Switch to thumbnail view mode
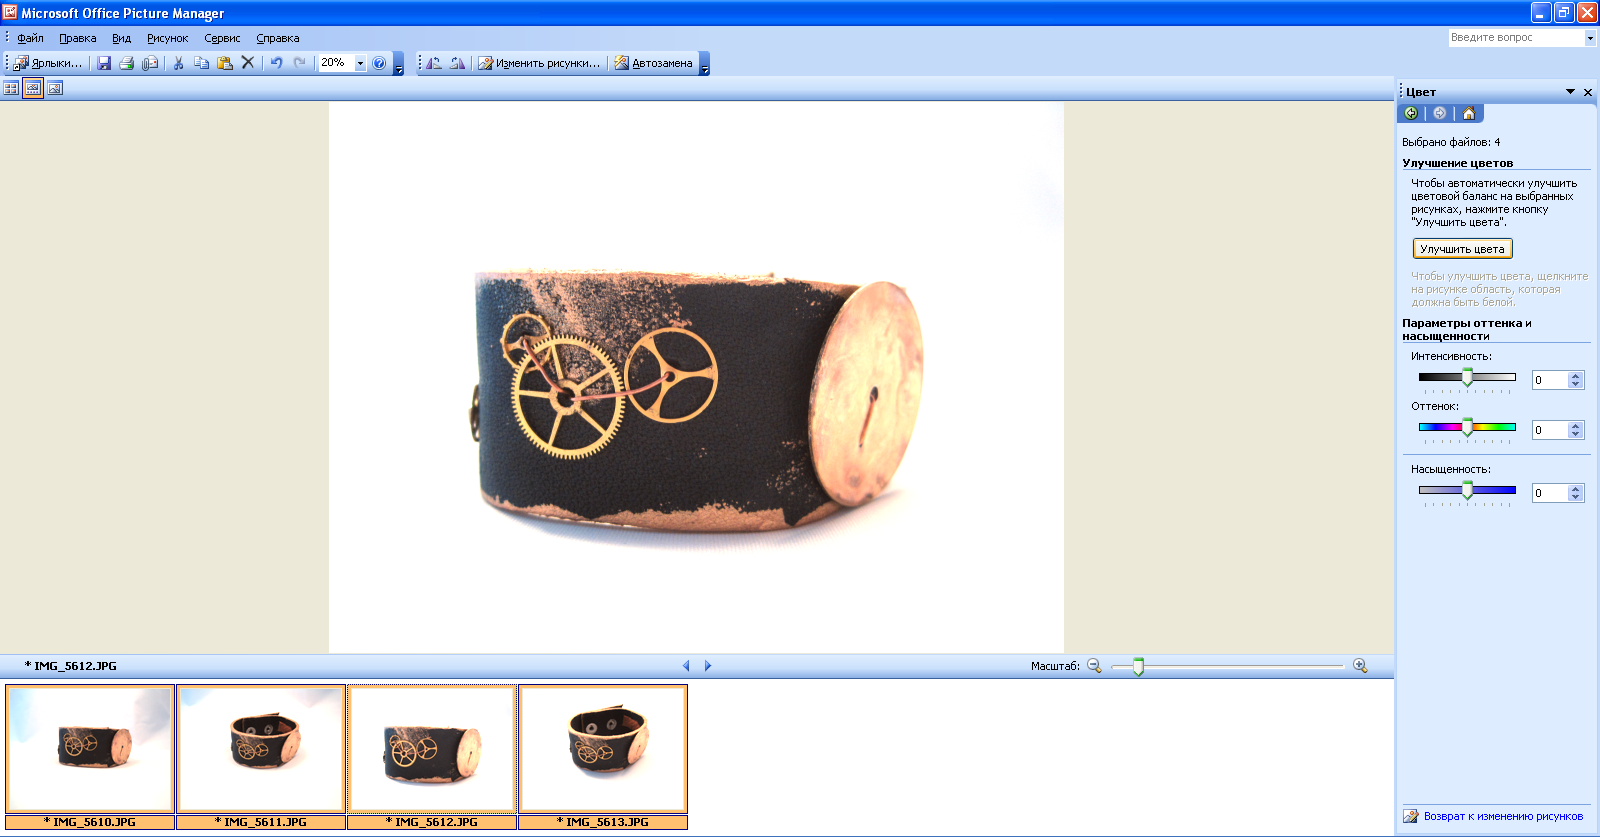 pyautogui.click(x=11, y=88)
